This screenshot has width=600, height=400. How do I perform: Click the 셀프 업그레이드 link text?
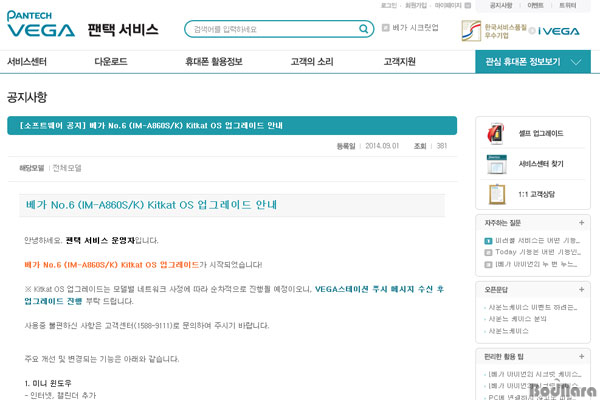(541, 133)
